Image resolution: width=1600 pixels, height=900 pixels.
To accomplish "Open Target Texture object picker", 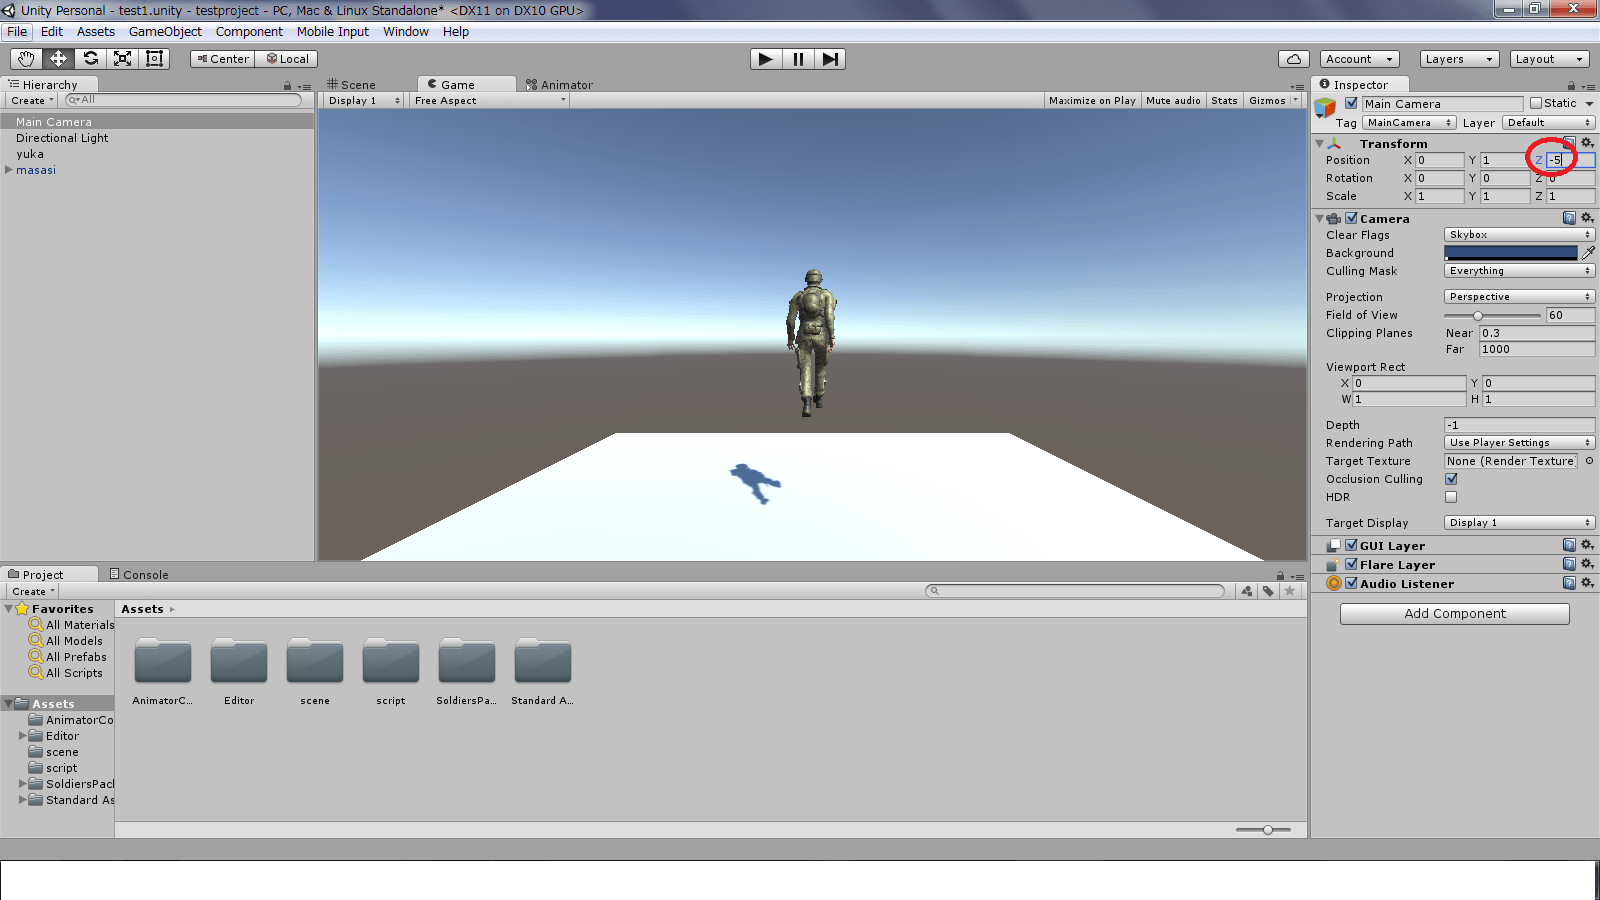I will pos(1589,461).
